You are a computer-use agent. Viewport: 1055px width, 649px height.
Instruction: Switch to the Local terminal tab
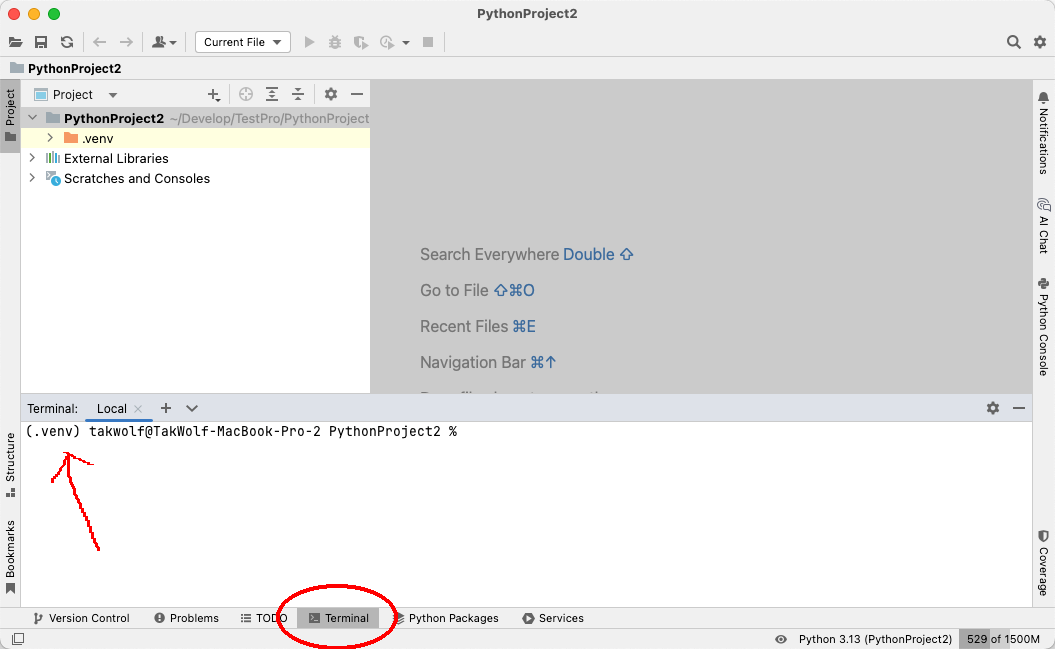click(111, 409)
